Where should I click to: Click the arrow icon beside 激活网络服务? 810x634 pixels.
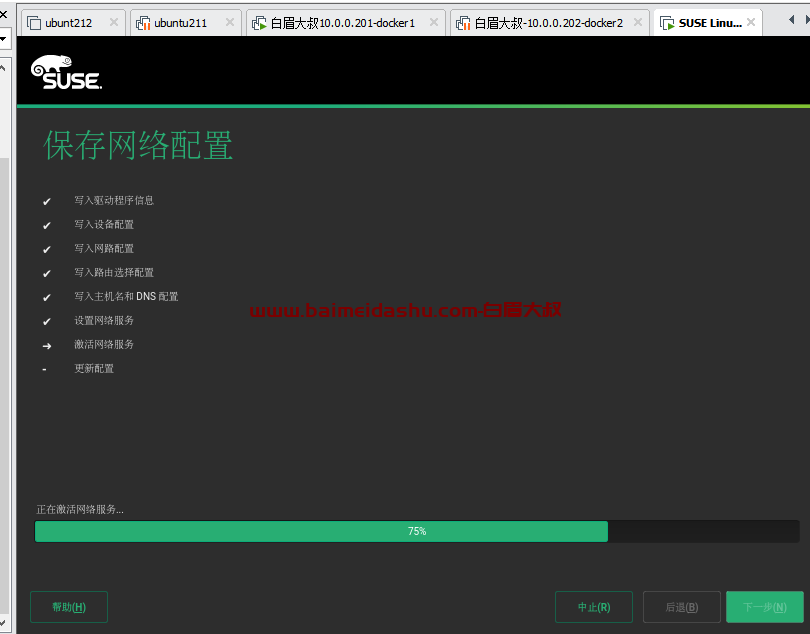pos(46,346)
